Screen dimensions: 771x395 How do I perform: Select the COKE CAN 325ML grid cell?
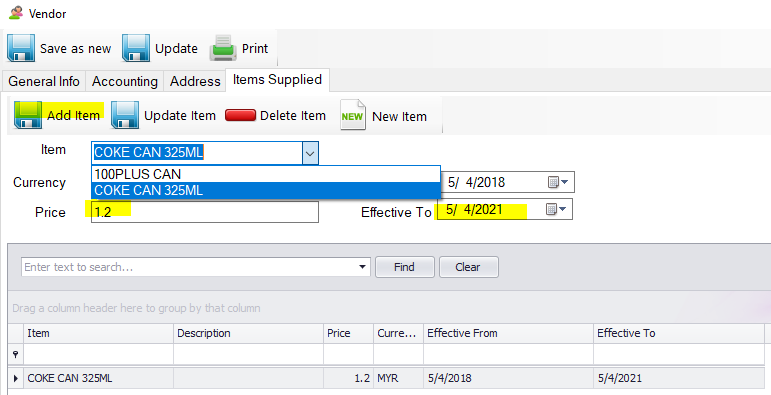tap(98, 378)
